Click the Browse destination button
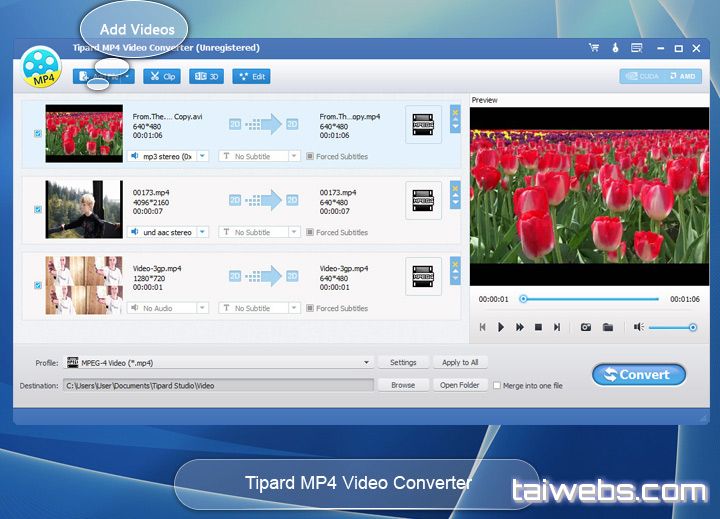This screenshot has height=519, width=720. pyautogui.click(x=403, y=385)
